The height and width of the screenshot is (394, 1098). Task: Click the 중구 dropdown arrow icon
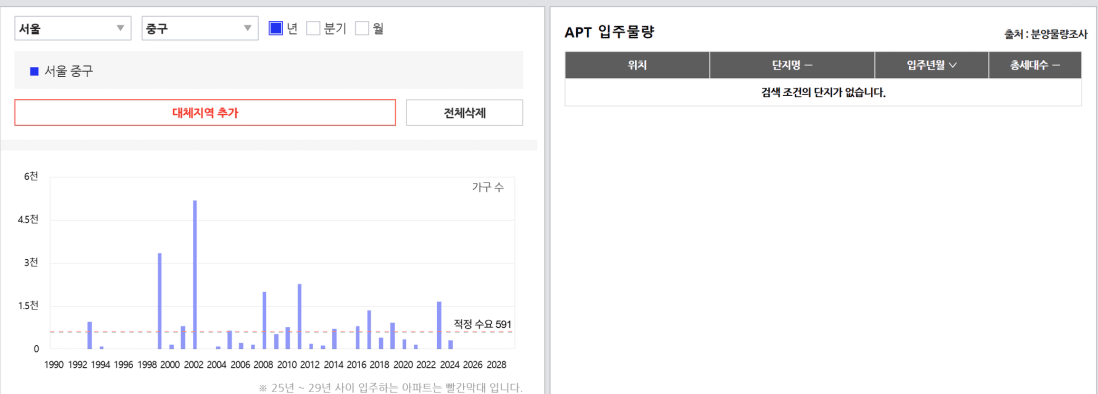pos(247,29)
